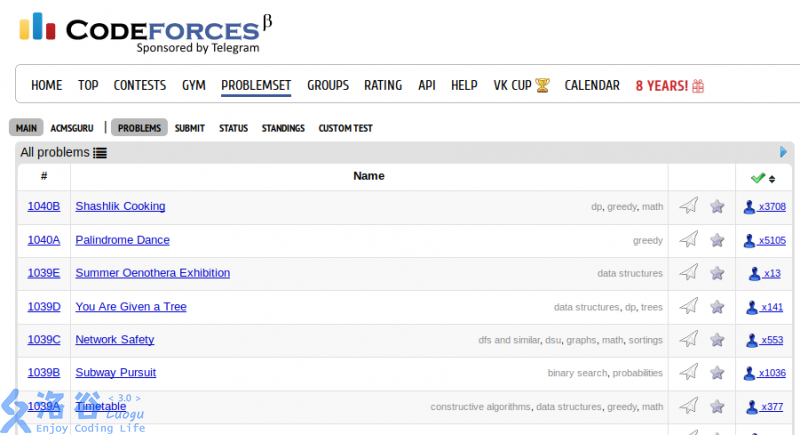Click submit paper-plane icon for Shashlik Cooking
The image size is (800, 435).
click(x=688, y=206)
